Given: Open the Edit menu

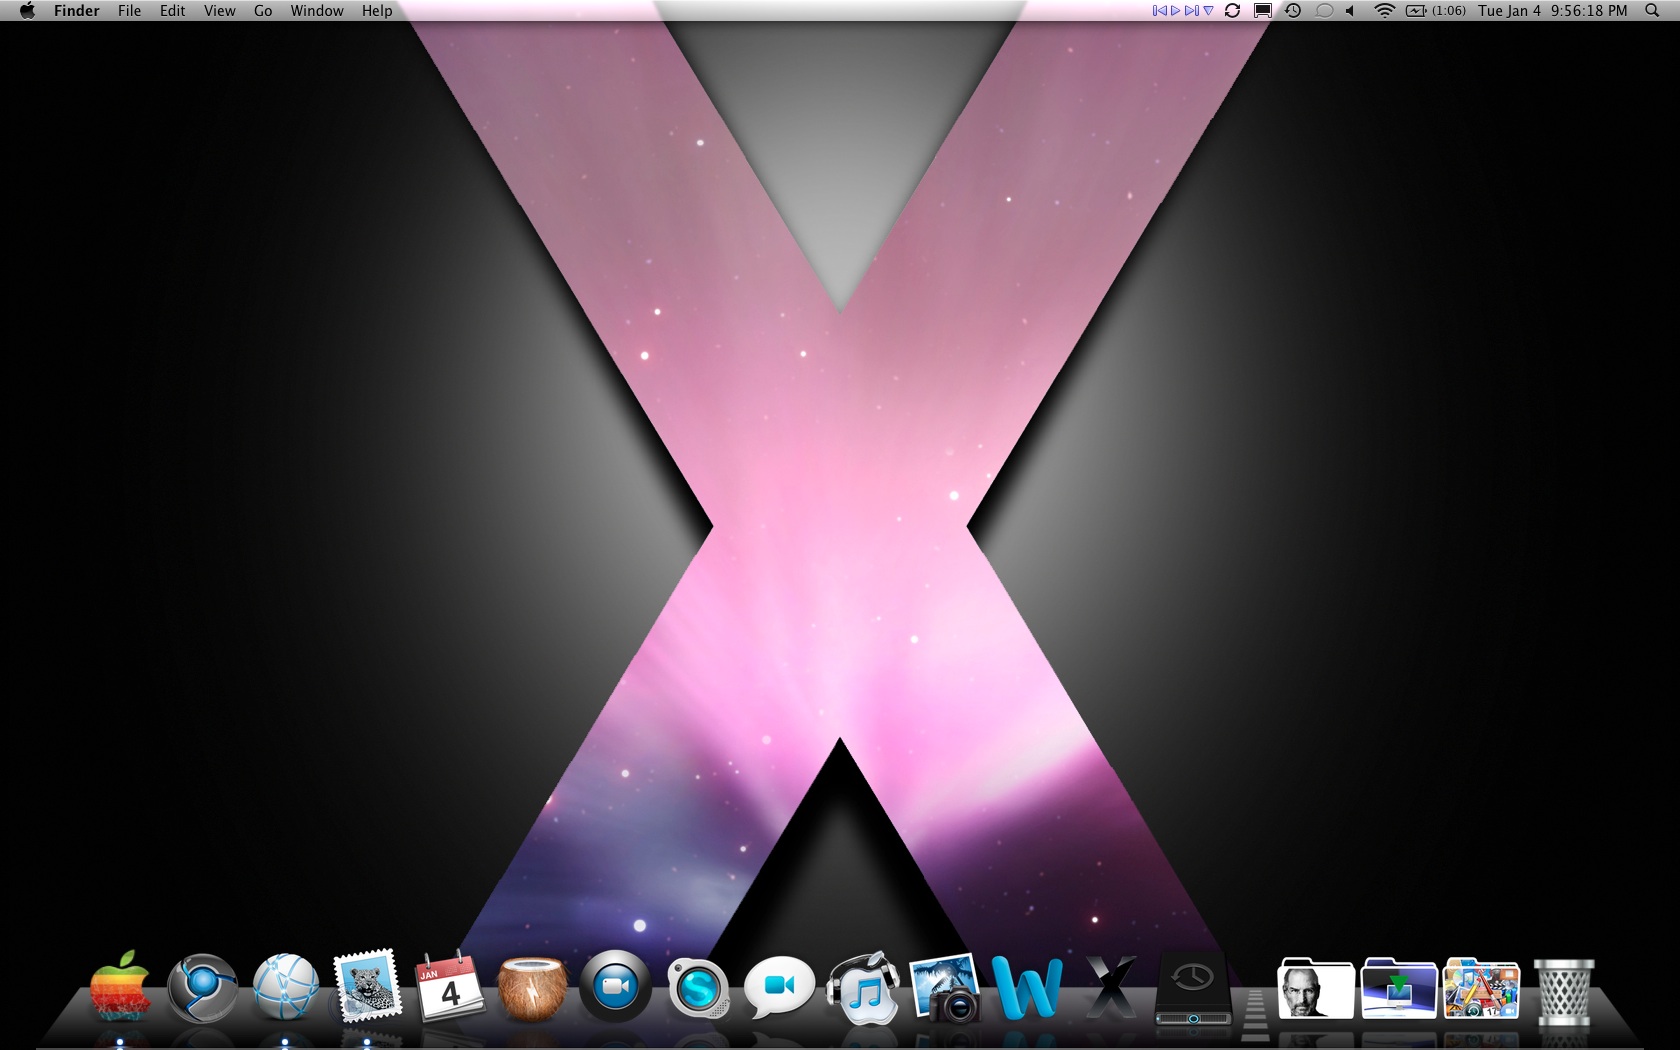Looking at the screenshot, I should click(x=172, y=11).
